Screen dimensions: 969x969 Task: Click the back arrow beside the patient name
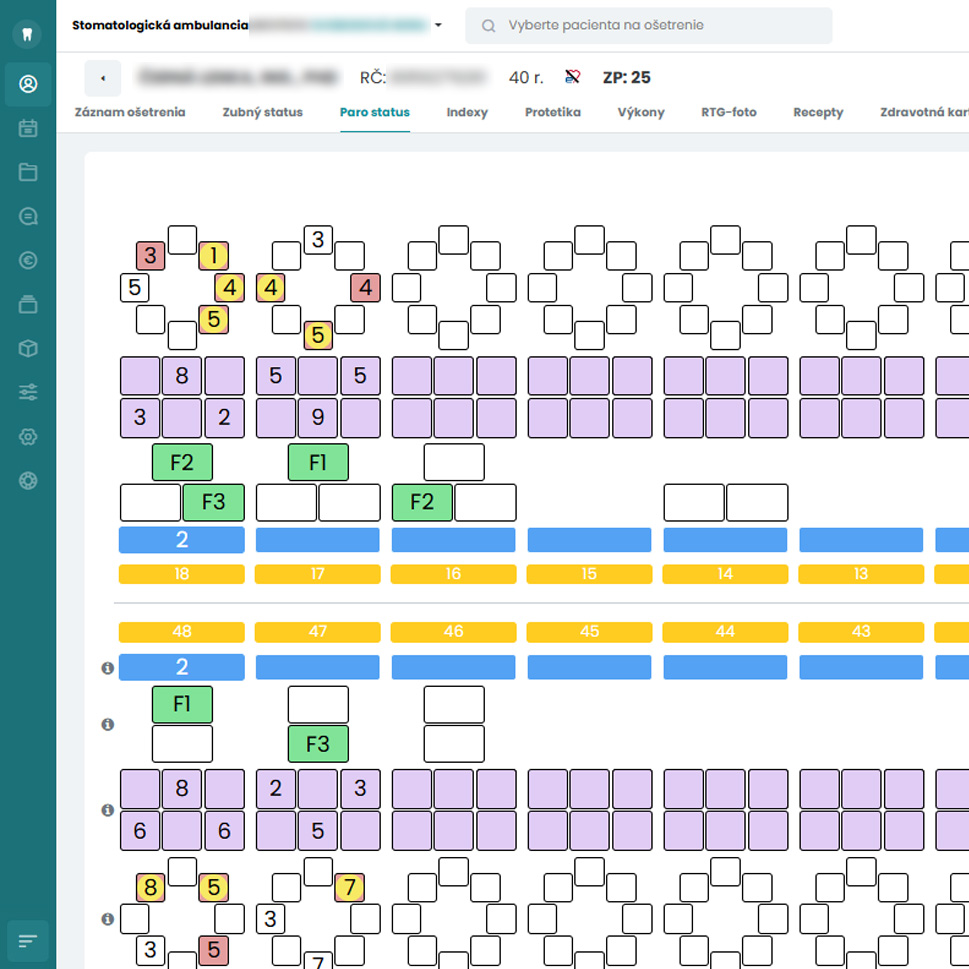102,78
